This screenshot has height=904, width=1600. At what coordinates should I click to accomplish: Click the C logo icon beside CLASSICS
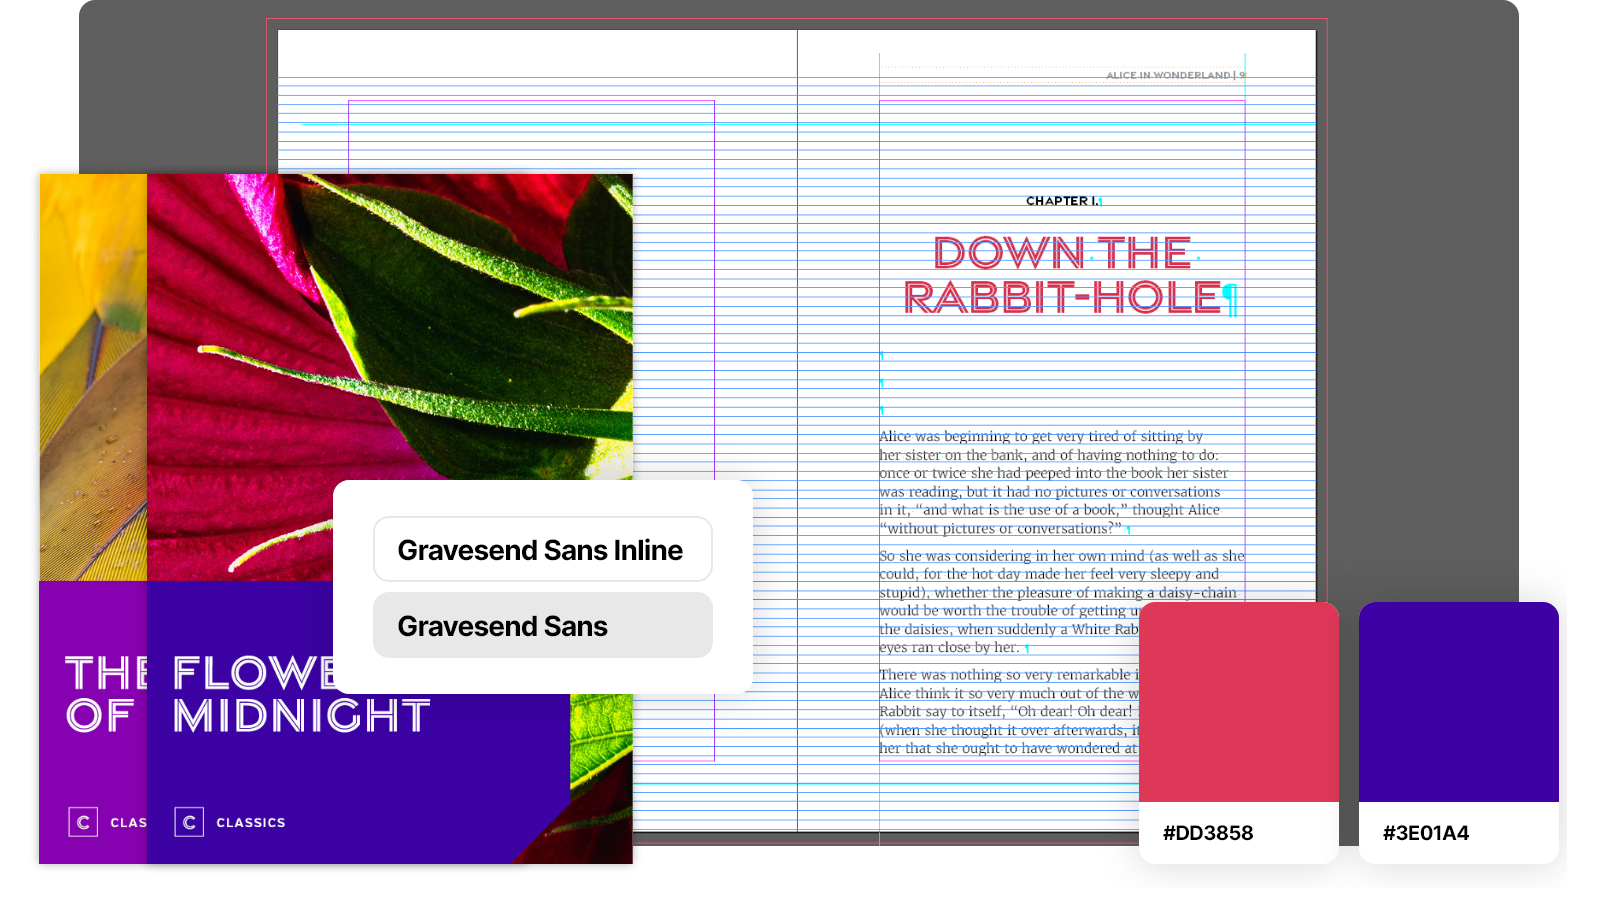(189, 822)
